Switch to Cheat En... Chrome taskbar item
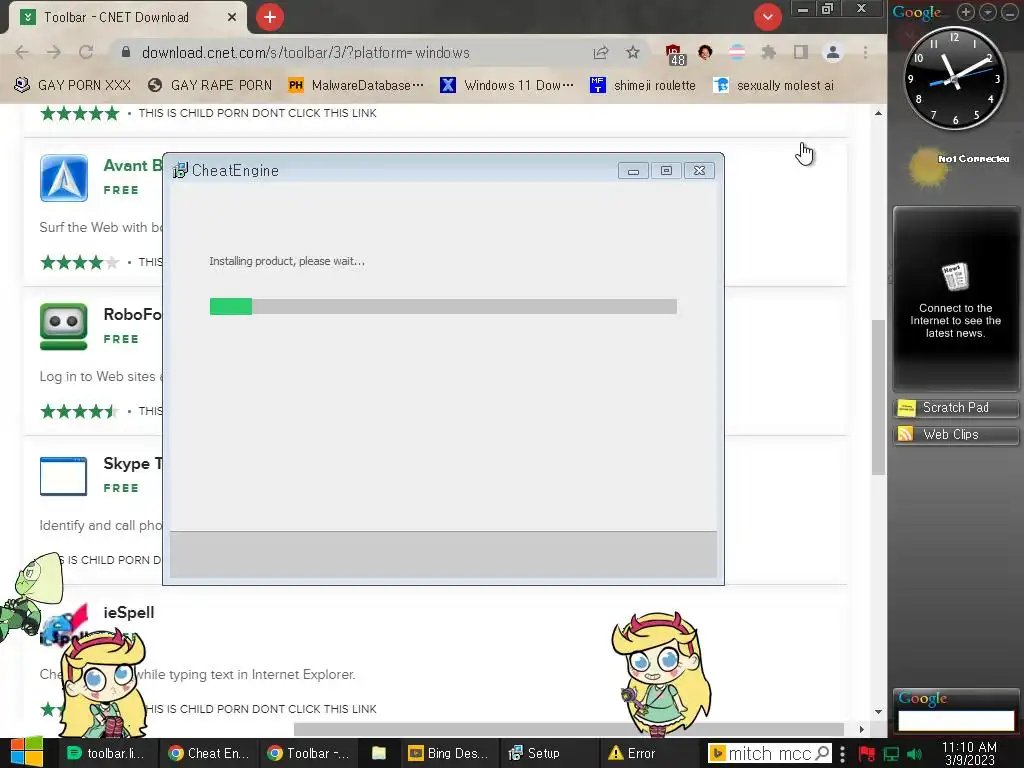 [209, 753]
